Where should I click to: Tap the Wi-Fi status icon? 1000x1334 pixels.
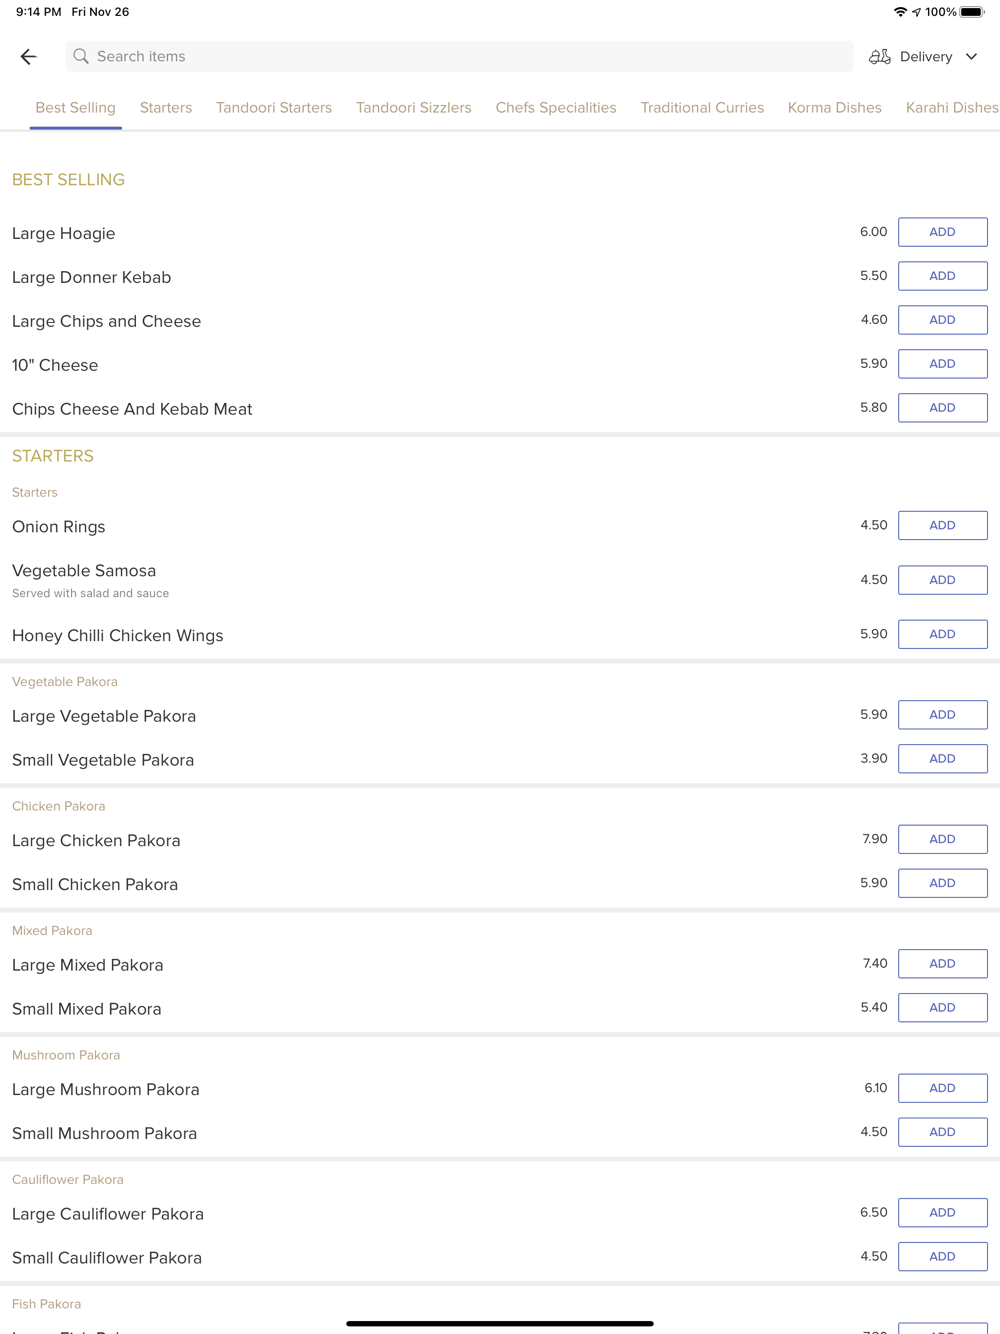(900, 12)
